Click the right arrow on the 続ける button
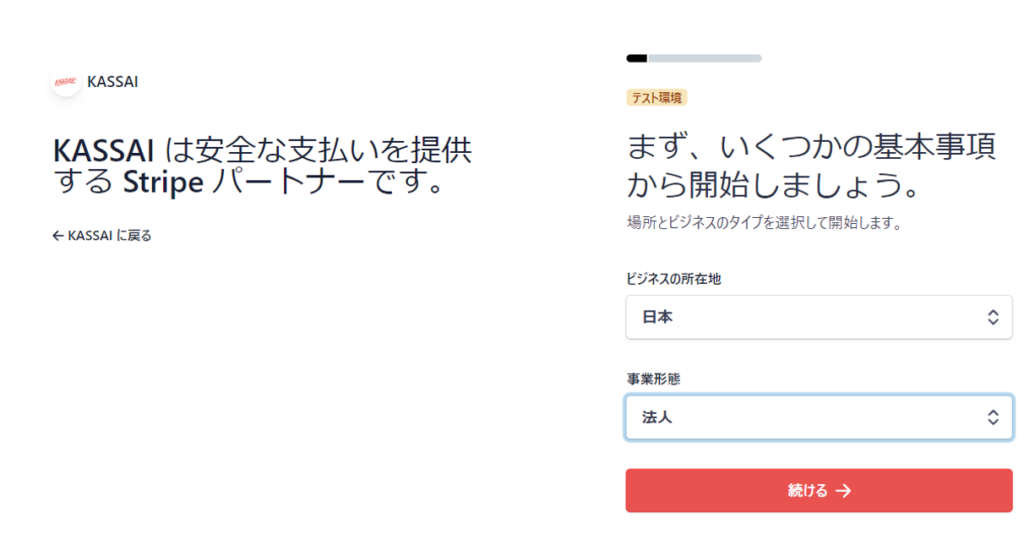This screenshot has height=539, width=1024. (844, 491)
